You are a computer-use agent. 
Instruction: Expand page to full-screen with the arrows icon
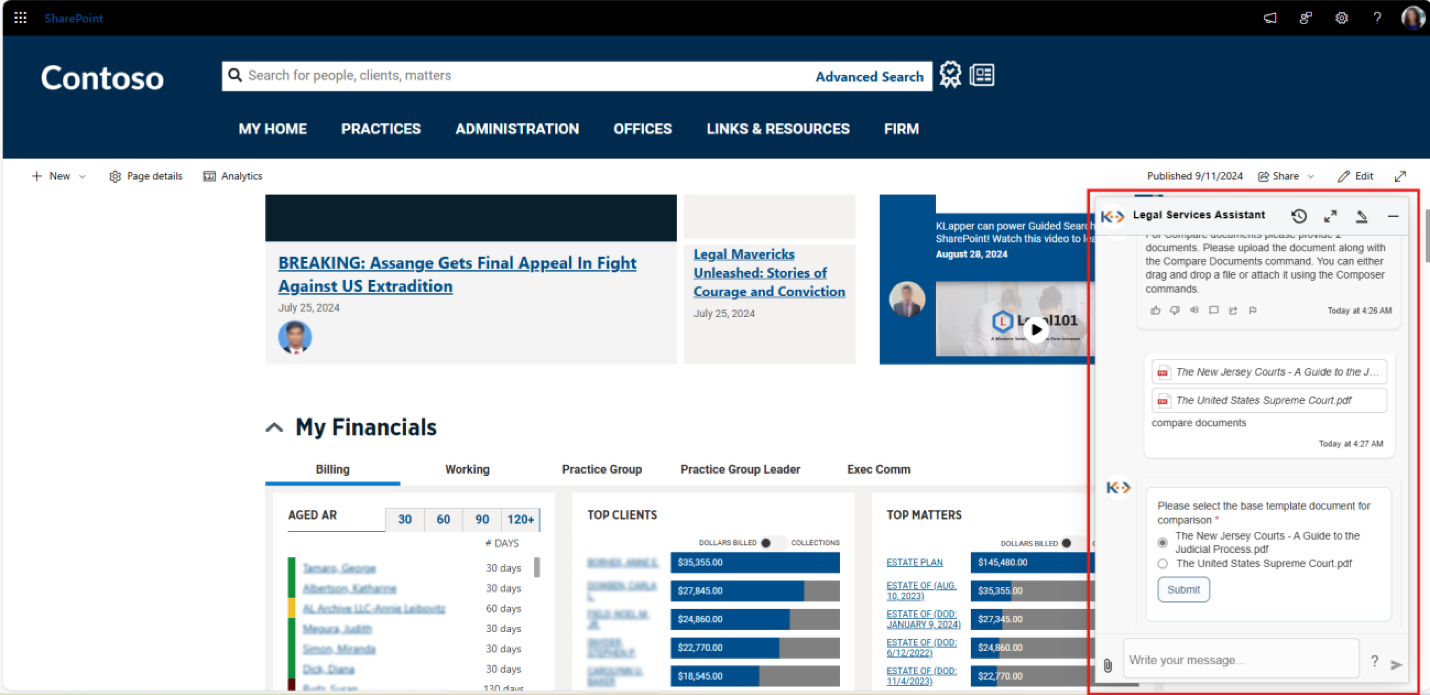1400,176
